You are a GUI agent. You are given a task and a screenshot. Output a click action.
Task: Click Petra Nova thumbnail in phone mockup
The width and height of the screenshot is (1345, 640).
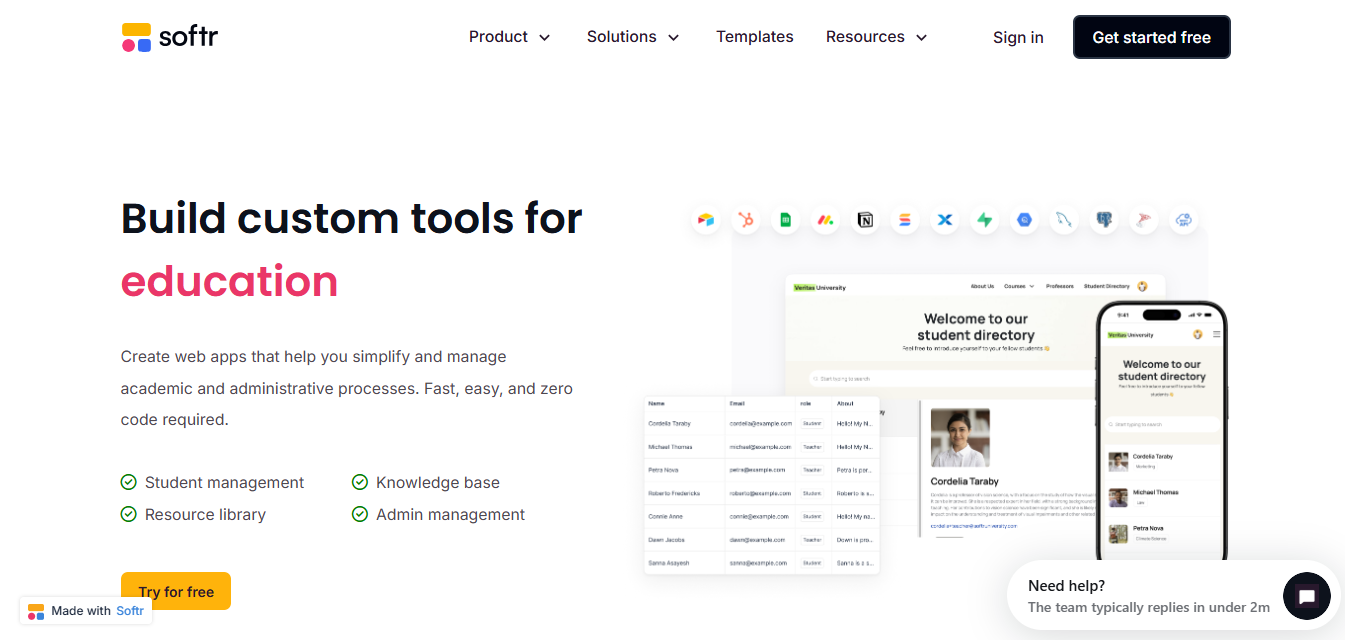[x=1118, y=533]
